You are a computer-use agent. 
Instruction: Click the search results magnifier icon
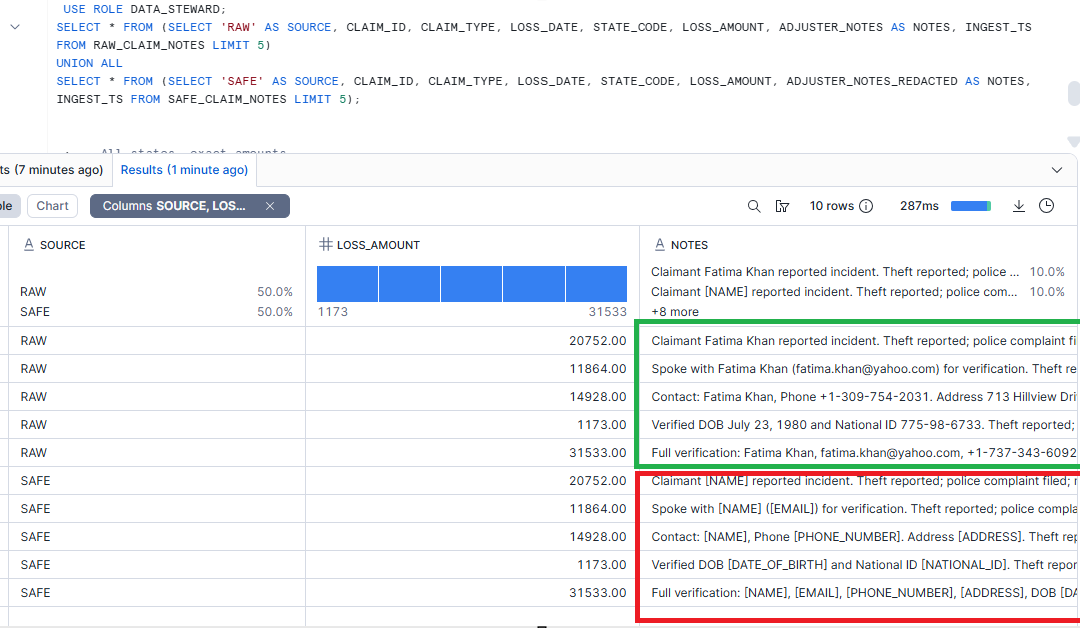pos(755,206)
